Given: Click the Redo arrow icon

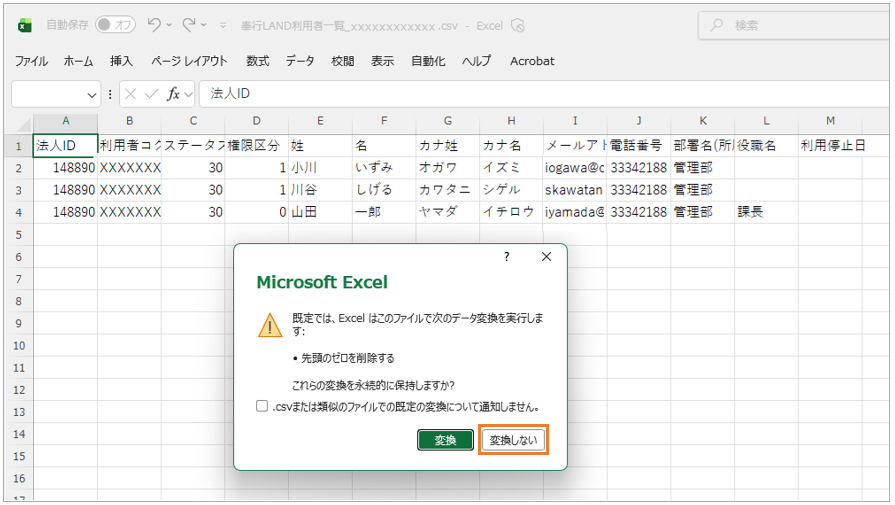Looking at the screenshot, I should pyautogui.click(x=189, y=25).
